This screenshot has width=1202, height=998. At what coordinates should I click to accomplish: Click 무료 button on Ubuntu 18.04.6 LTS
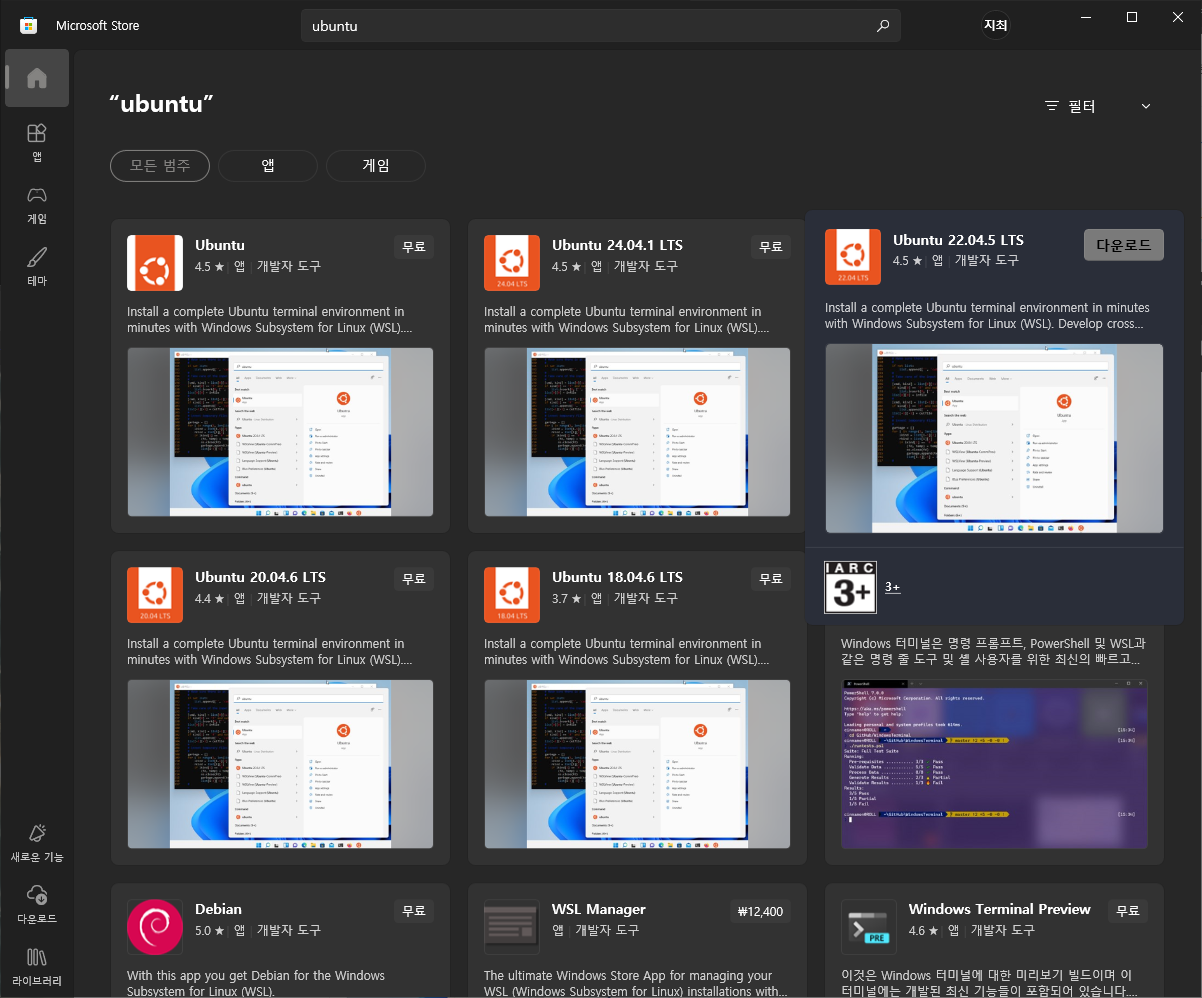[x=771, y=578]
